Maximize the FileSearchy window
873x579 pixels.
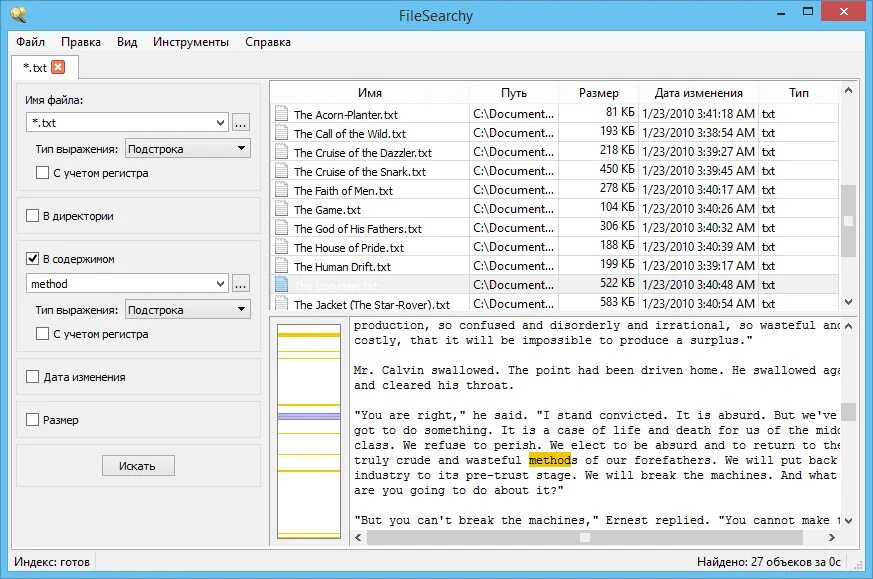pos(808,12)
